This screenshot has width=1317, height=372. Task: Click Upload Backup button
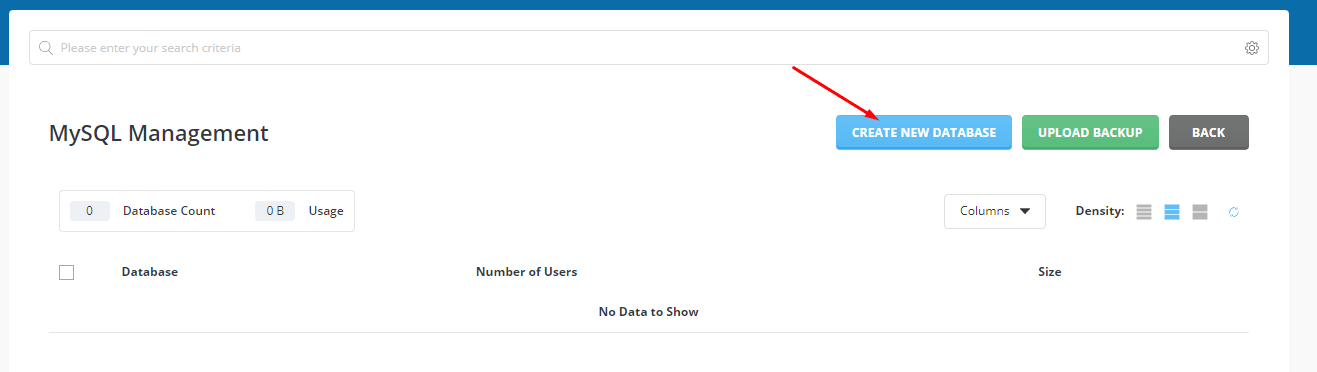(1090, 132)
